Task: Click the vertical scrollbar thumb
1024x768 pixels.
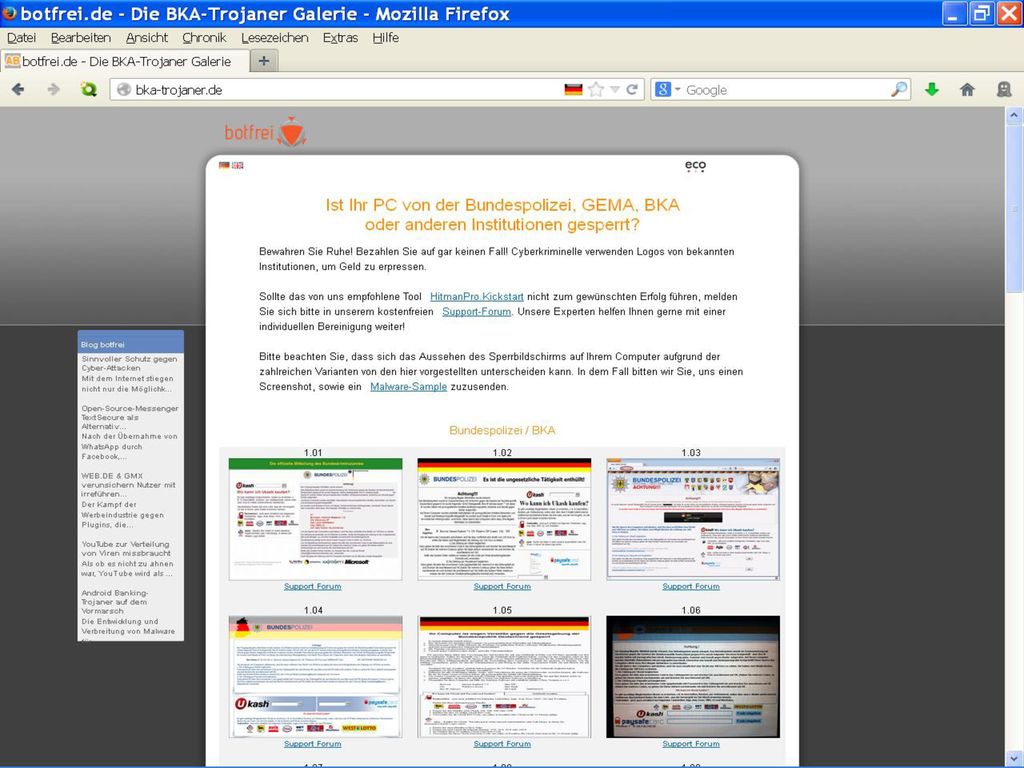Action: [x=1014, y=209]
